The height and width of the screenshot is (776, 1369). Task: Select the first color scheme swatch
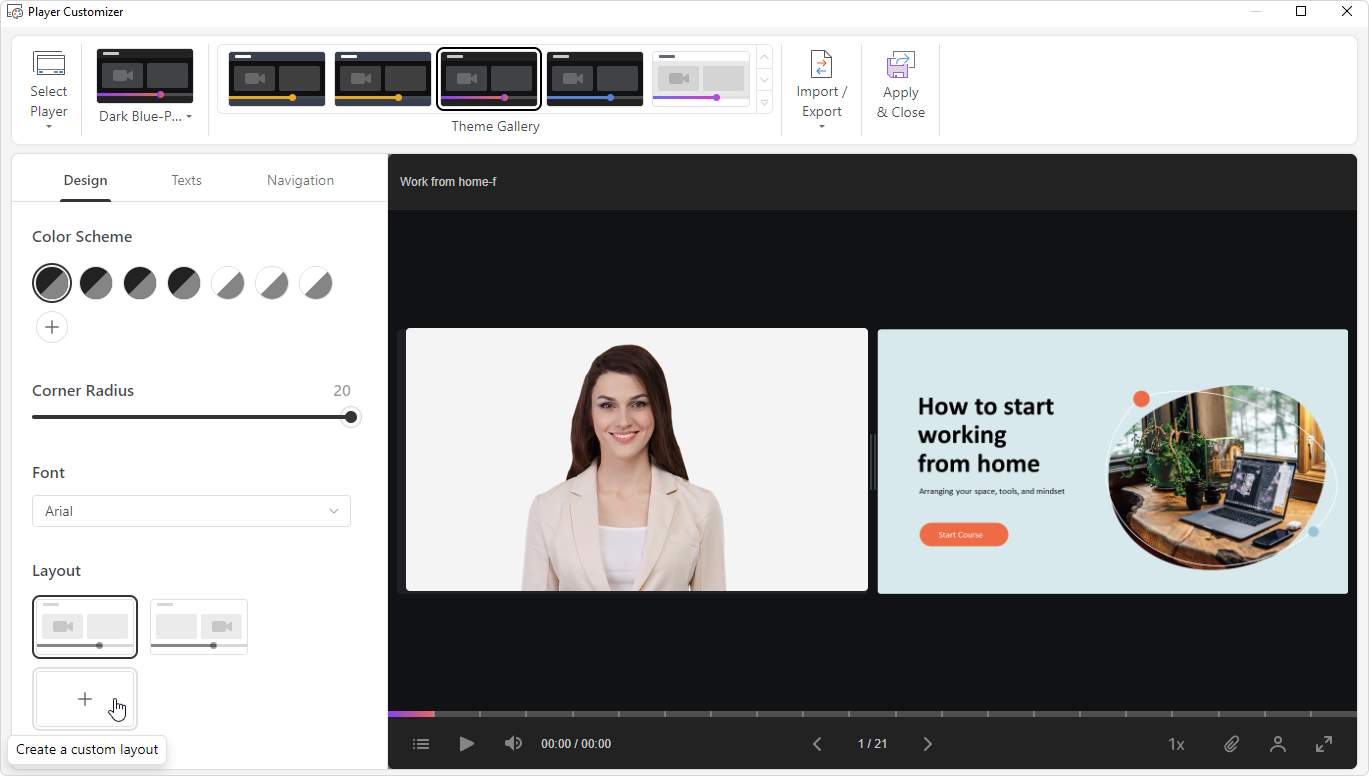pyautogui.click(x=52, y=283)
